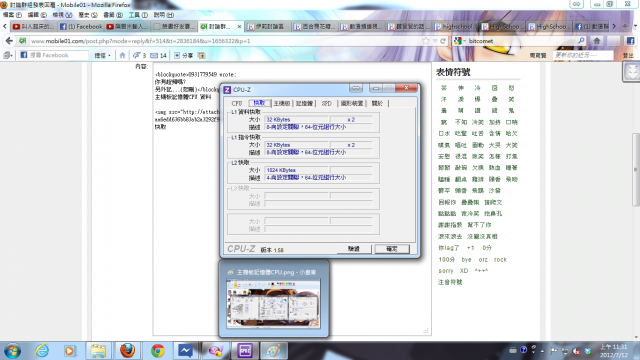Insert the rock emoticon
The height and width of the screenshot is (360, 640).
(x=500, y=259)
